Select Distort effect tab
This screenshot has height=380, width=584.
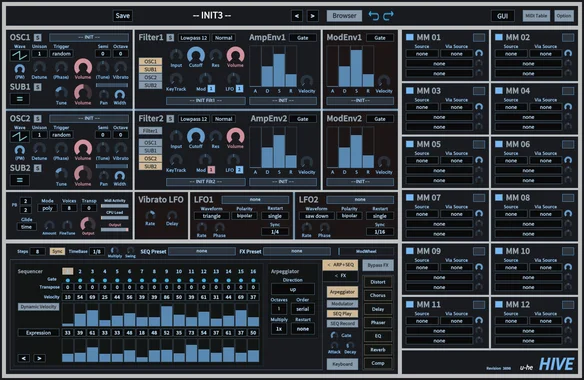(x=378, y=282)
